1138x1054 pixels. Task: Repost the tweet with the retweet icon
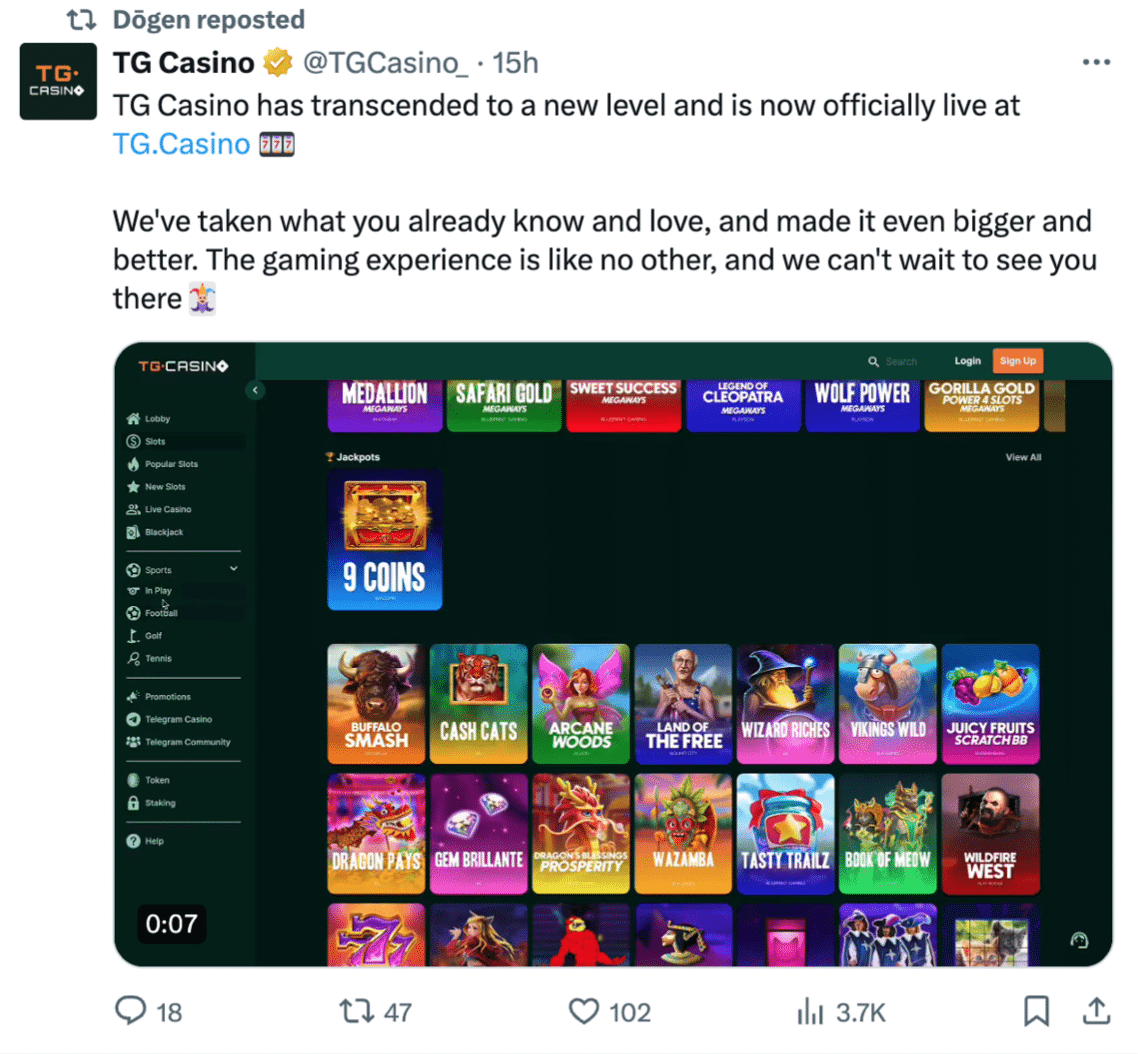point(356,1011)
